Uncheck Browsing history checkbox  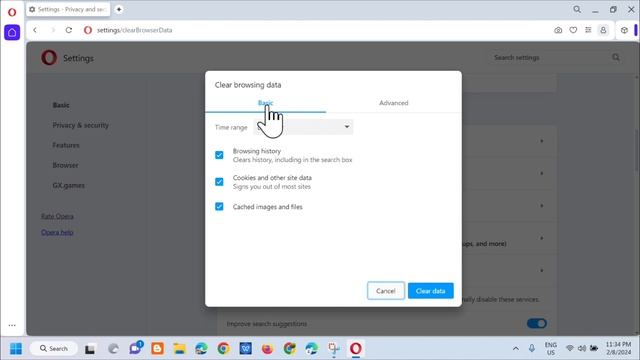click(x=219, y=155)
